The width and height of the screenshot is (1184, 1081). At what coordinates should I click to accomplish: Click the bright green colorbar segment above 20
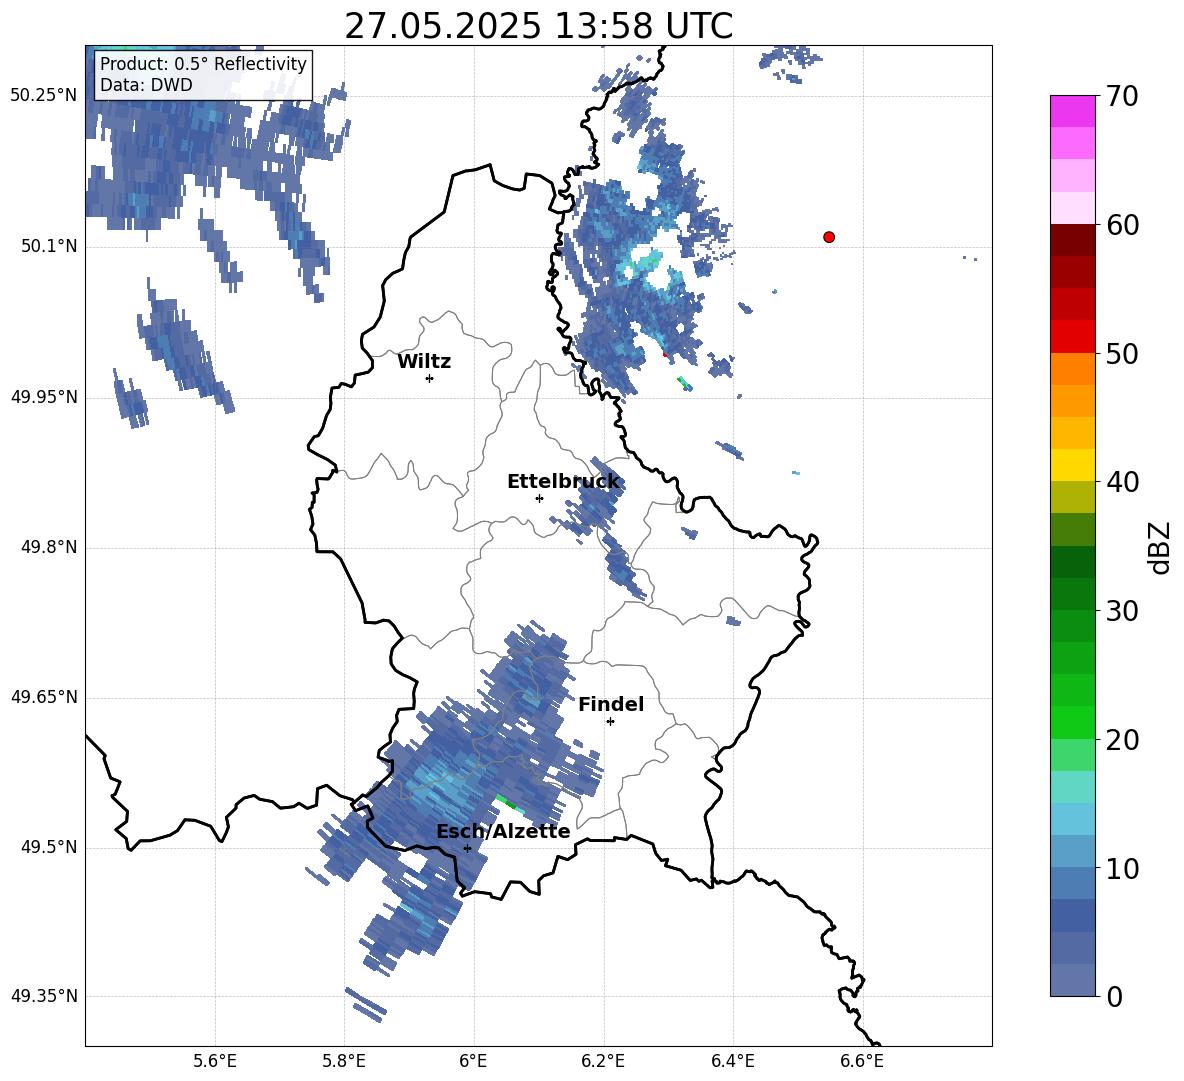coord(1072,722)
